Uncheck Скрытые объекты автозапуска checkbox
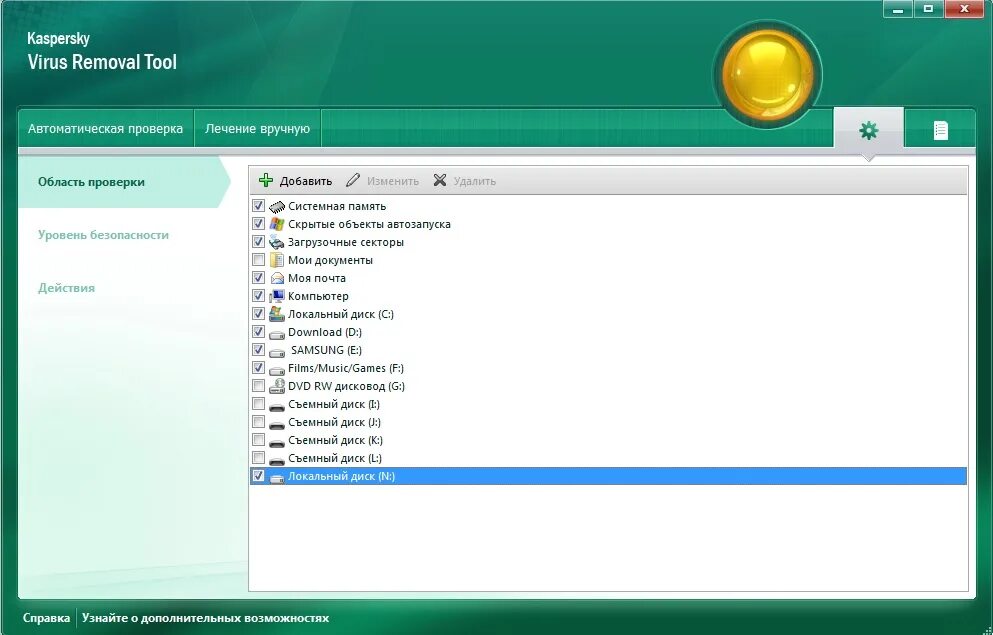 pyautogui.click(x=258, y=223)
